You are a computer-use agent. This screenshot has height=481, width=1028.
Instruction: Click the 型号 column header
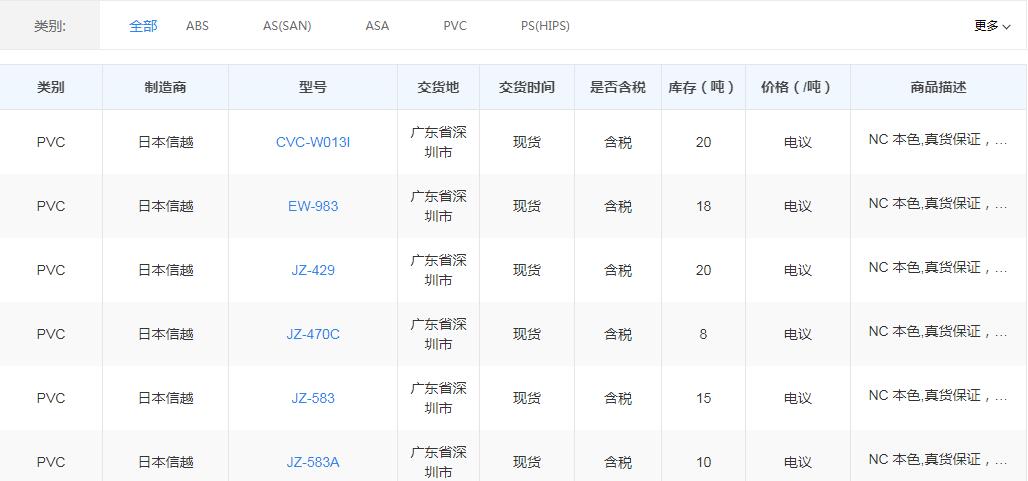(313, 87)
